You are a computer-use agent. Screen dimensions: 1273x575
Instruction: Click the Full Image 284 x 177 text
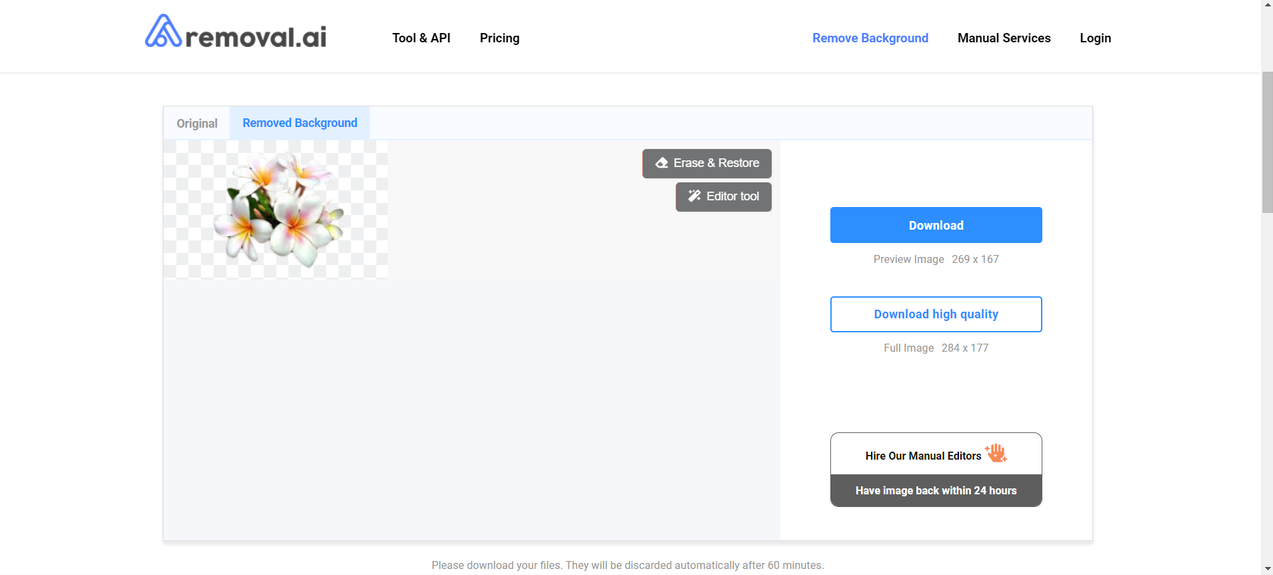pos(936,348)
